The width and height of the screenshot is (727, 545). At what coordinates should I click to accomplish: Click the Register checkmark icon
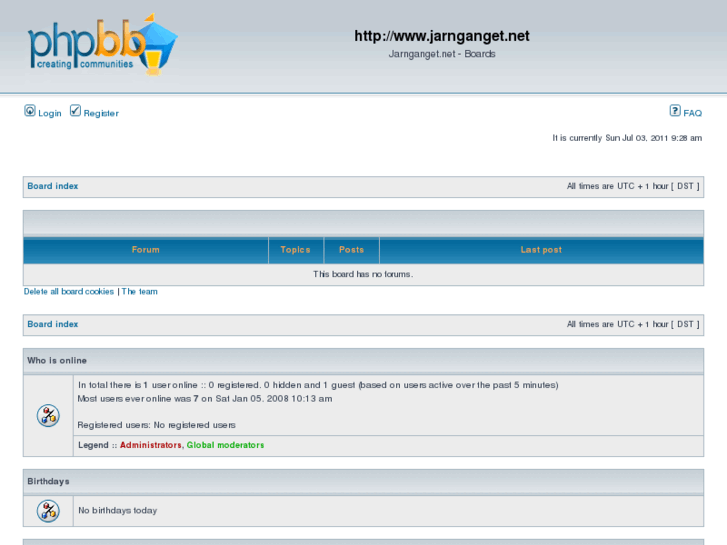tap(75, 111)
